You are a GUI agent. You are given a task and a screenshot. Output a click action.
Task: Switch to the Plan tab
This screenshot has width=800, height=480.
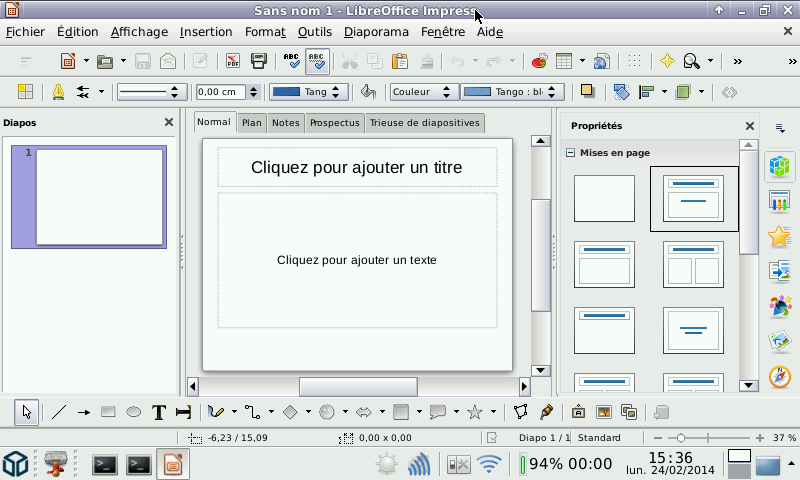click(252, 123)
